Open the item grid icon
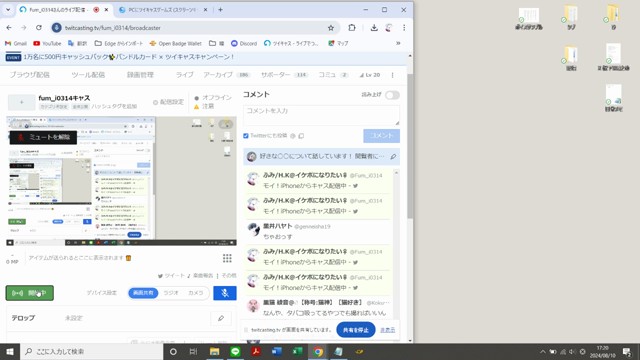 point(227,258)
